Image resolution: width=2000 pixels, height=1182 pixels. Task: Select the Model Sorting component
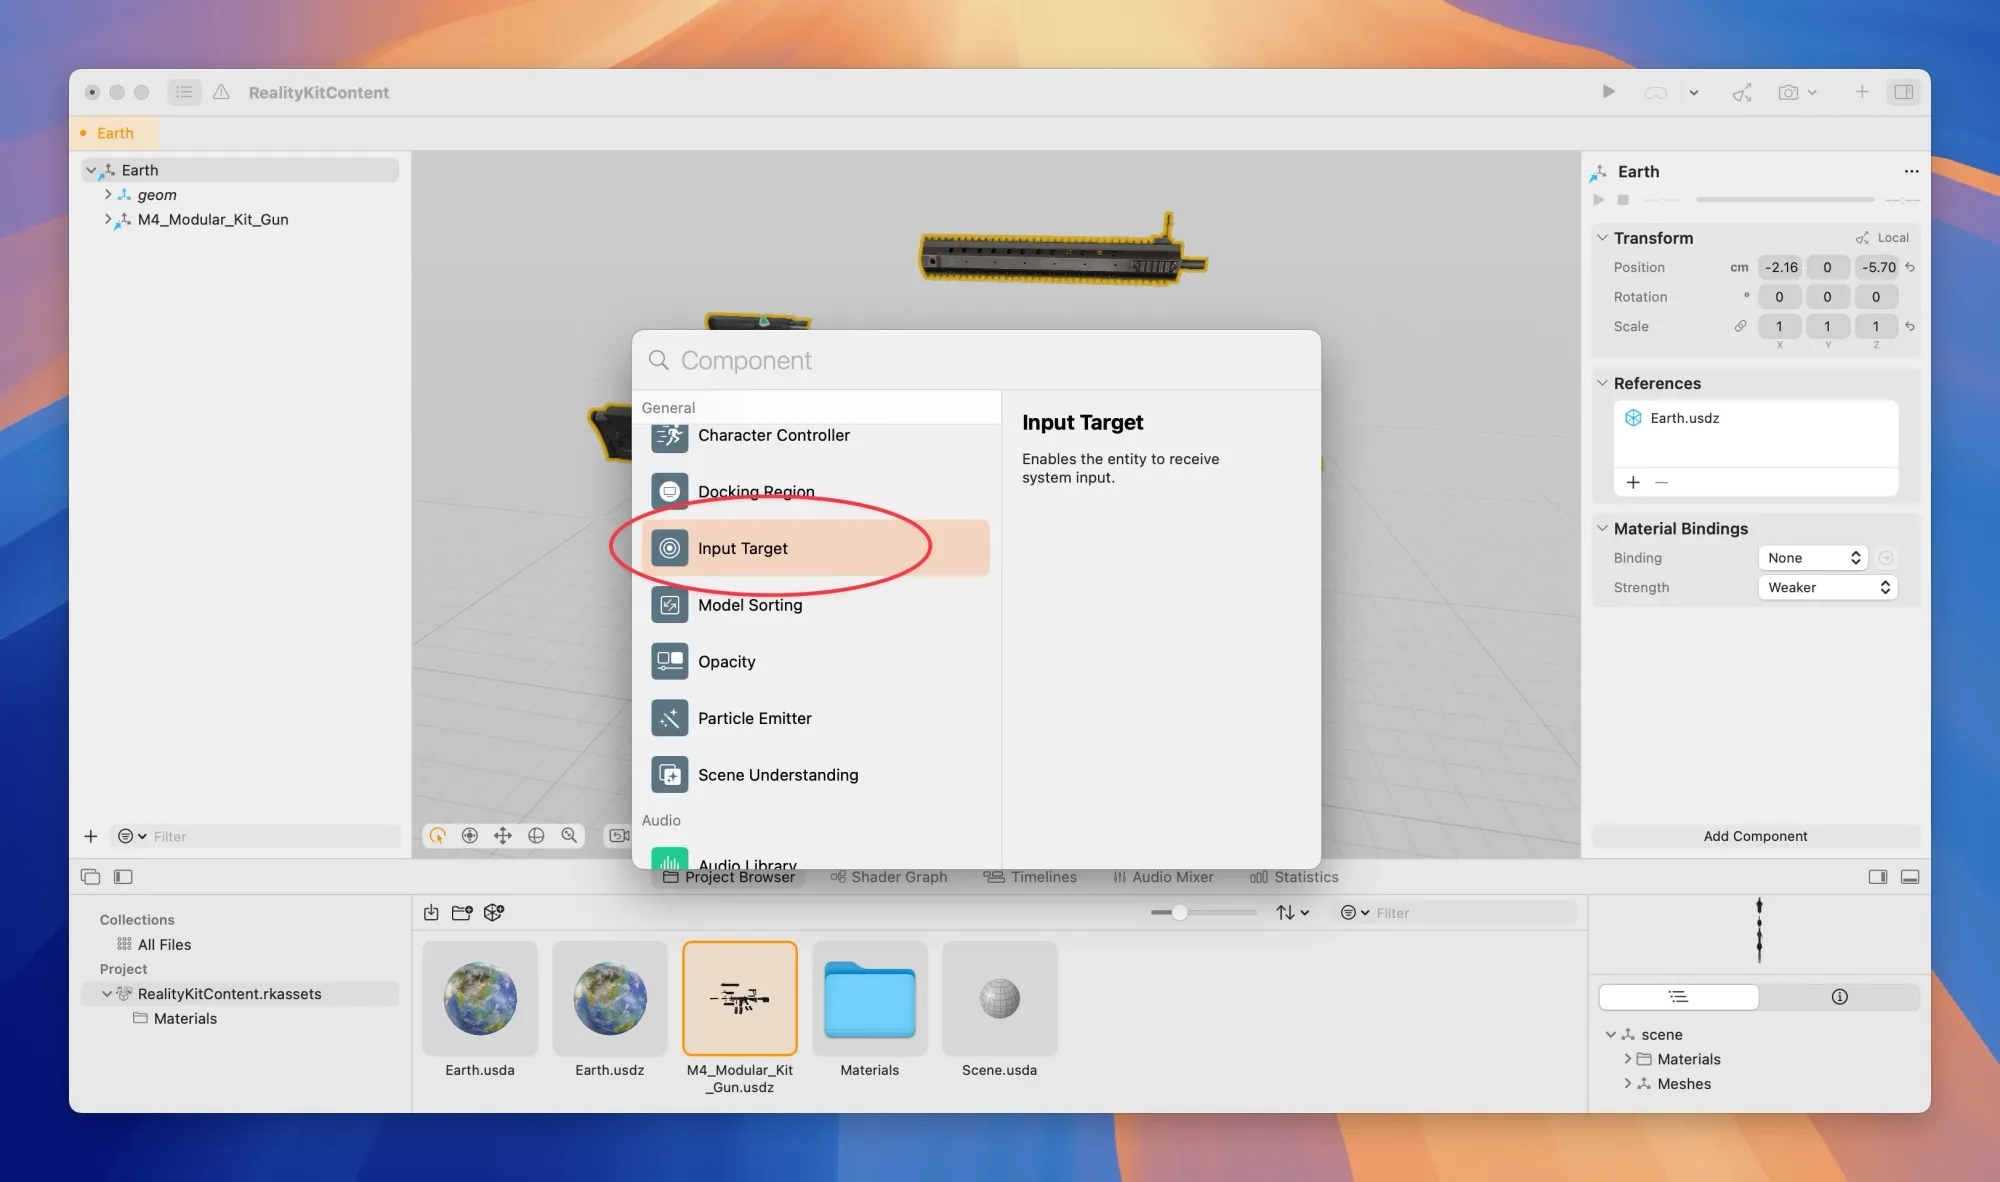[750, 605]
